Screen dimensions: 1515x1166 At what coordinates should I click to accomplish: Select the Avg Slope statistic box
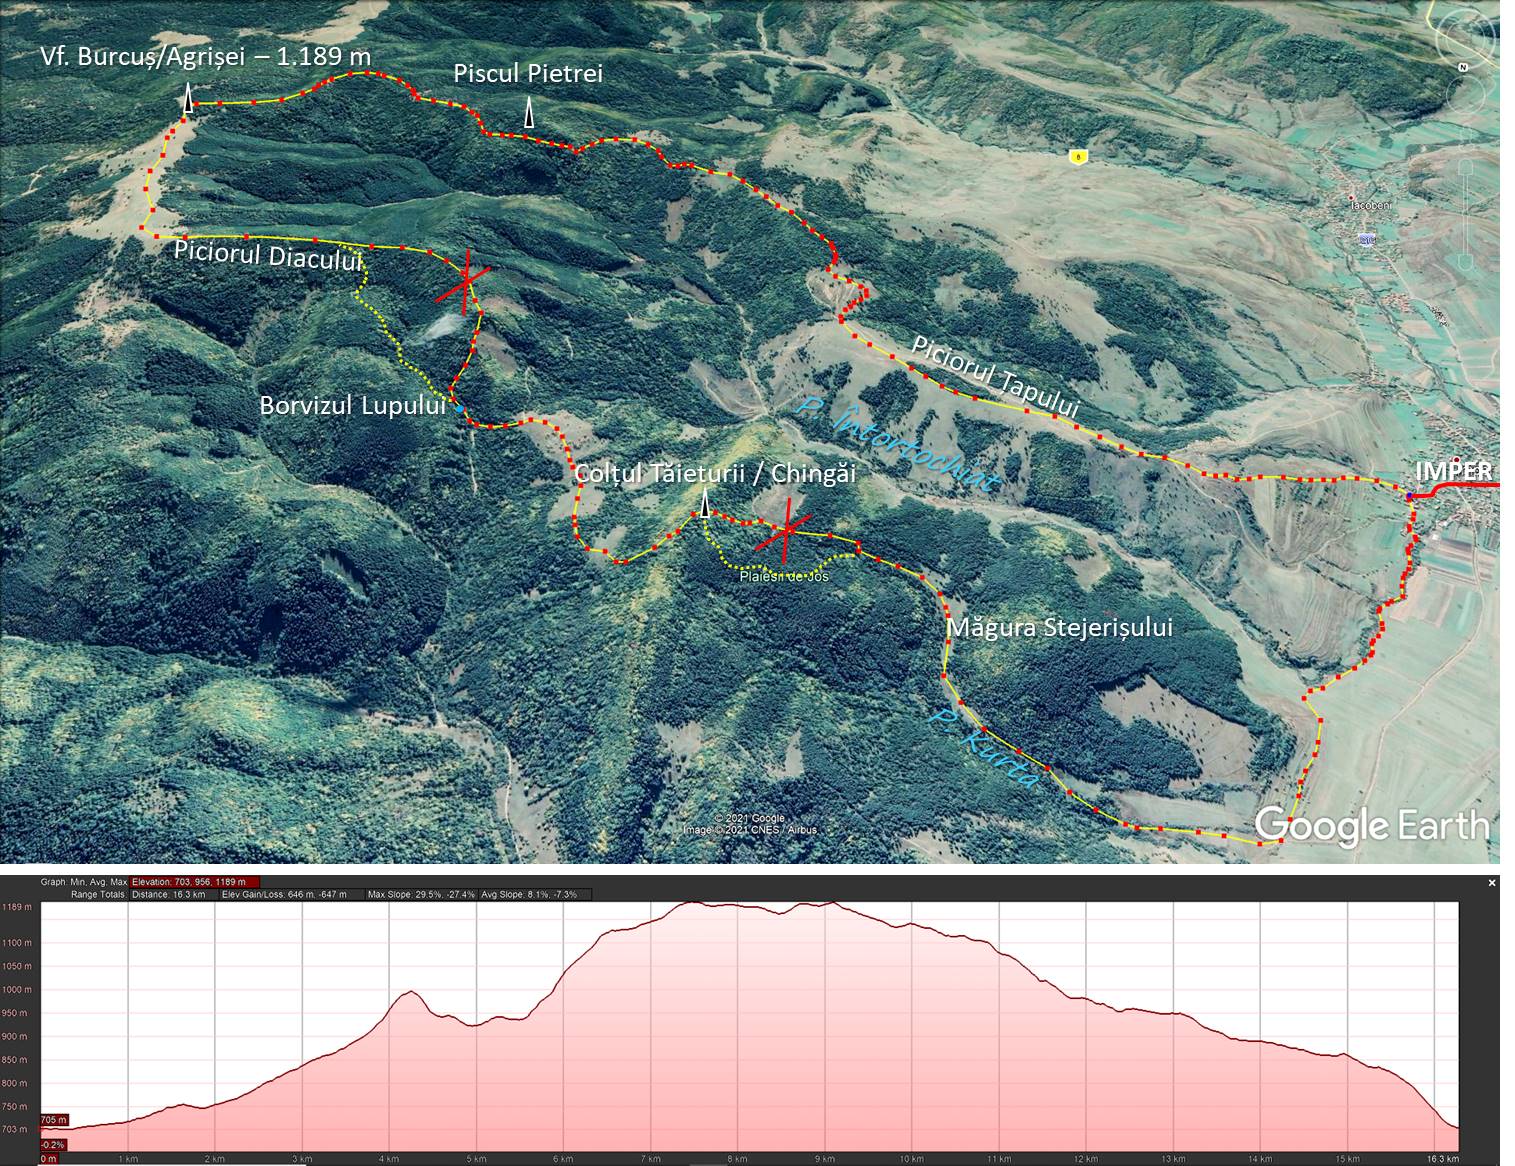point(529,894)
